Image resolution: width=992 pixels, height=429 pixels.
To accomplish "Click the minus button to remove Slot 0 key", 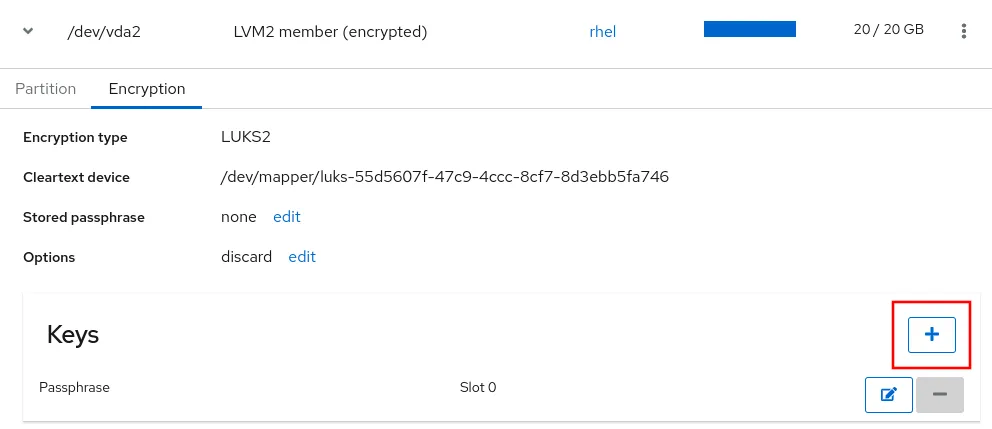I will (939, 395).
